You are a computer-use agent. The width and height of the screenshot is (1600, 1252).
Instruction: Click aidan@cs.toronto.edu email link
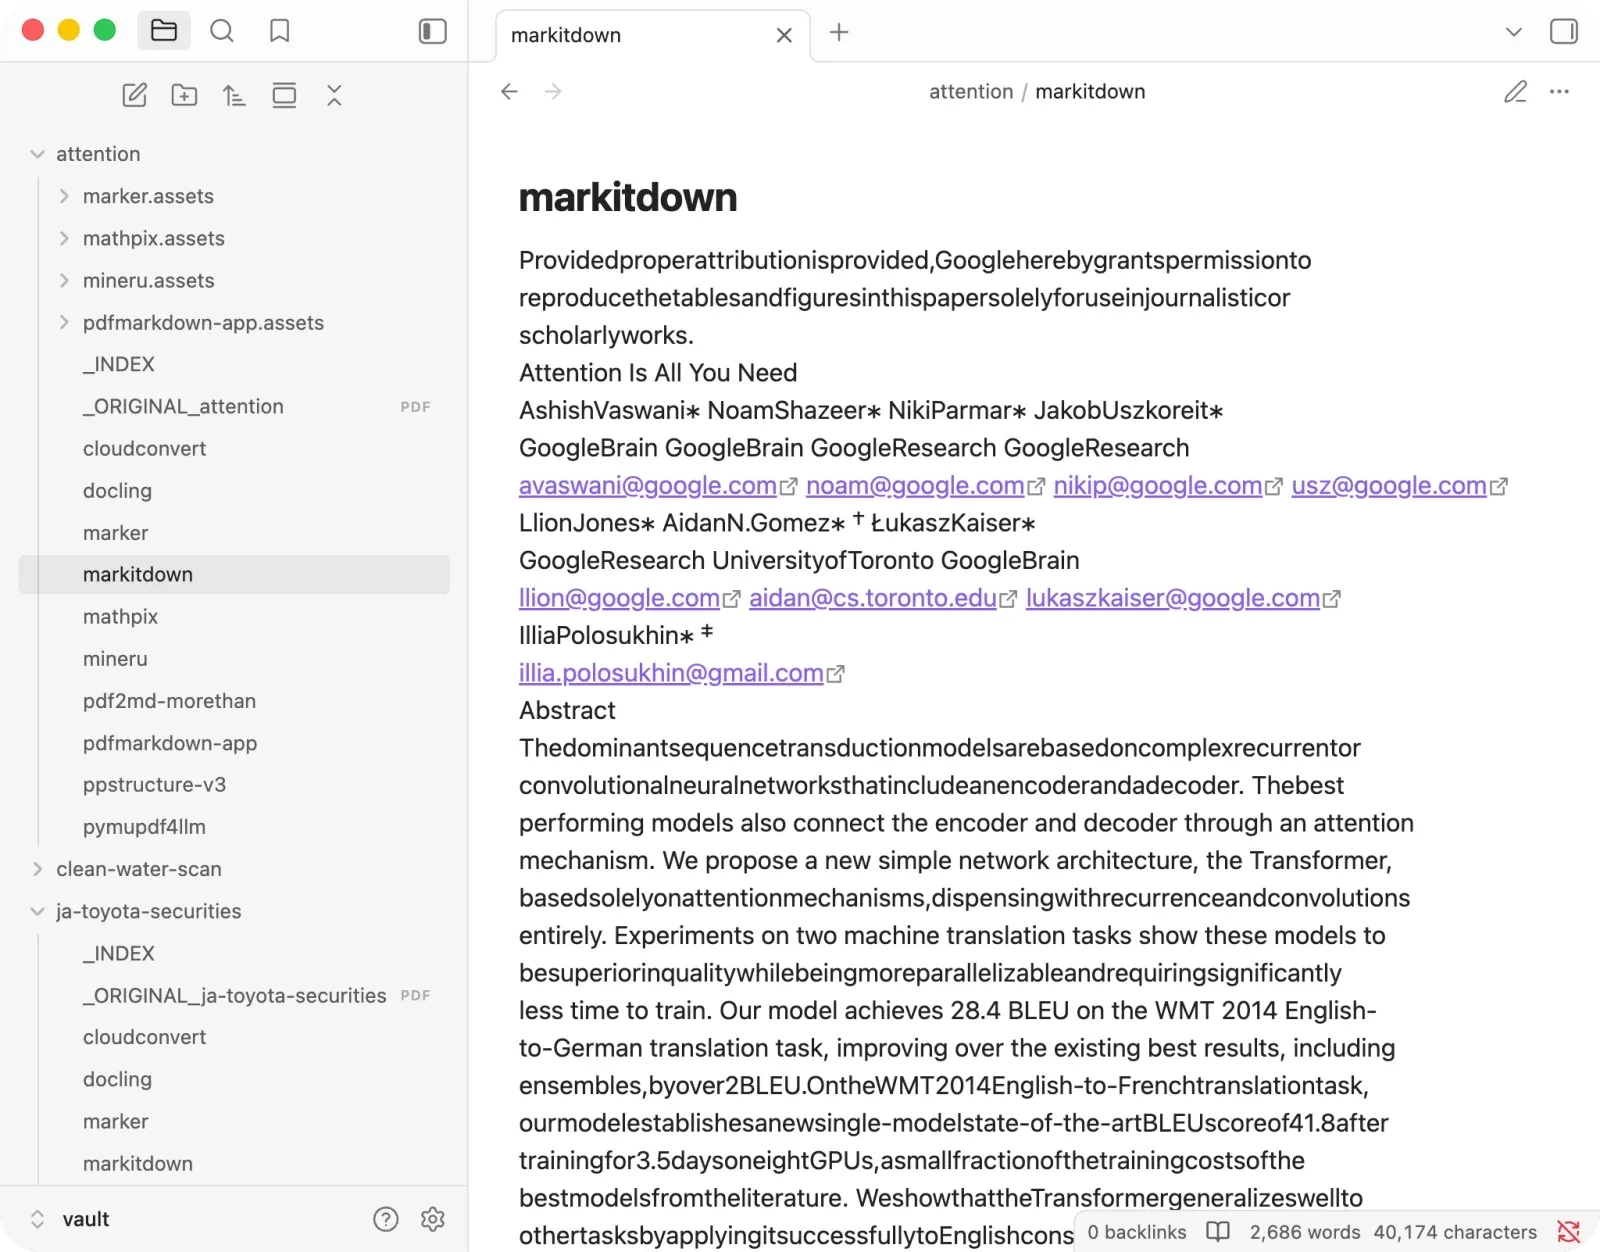883,598
